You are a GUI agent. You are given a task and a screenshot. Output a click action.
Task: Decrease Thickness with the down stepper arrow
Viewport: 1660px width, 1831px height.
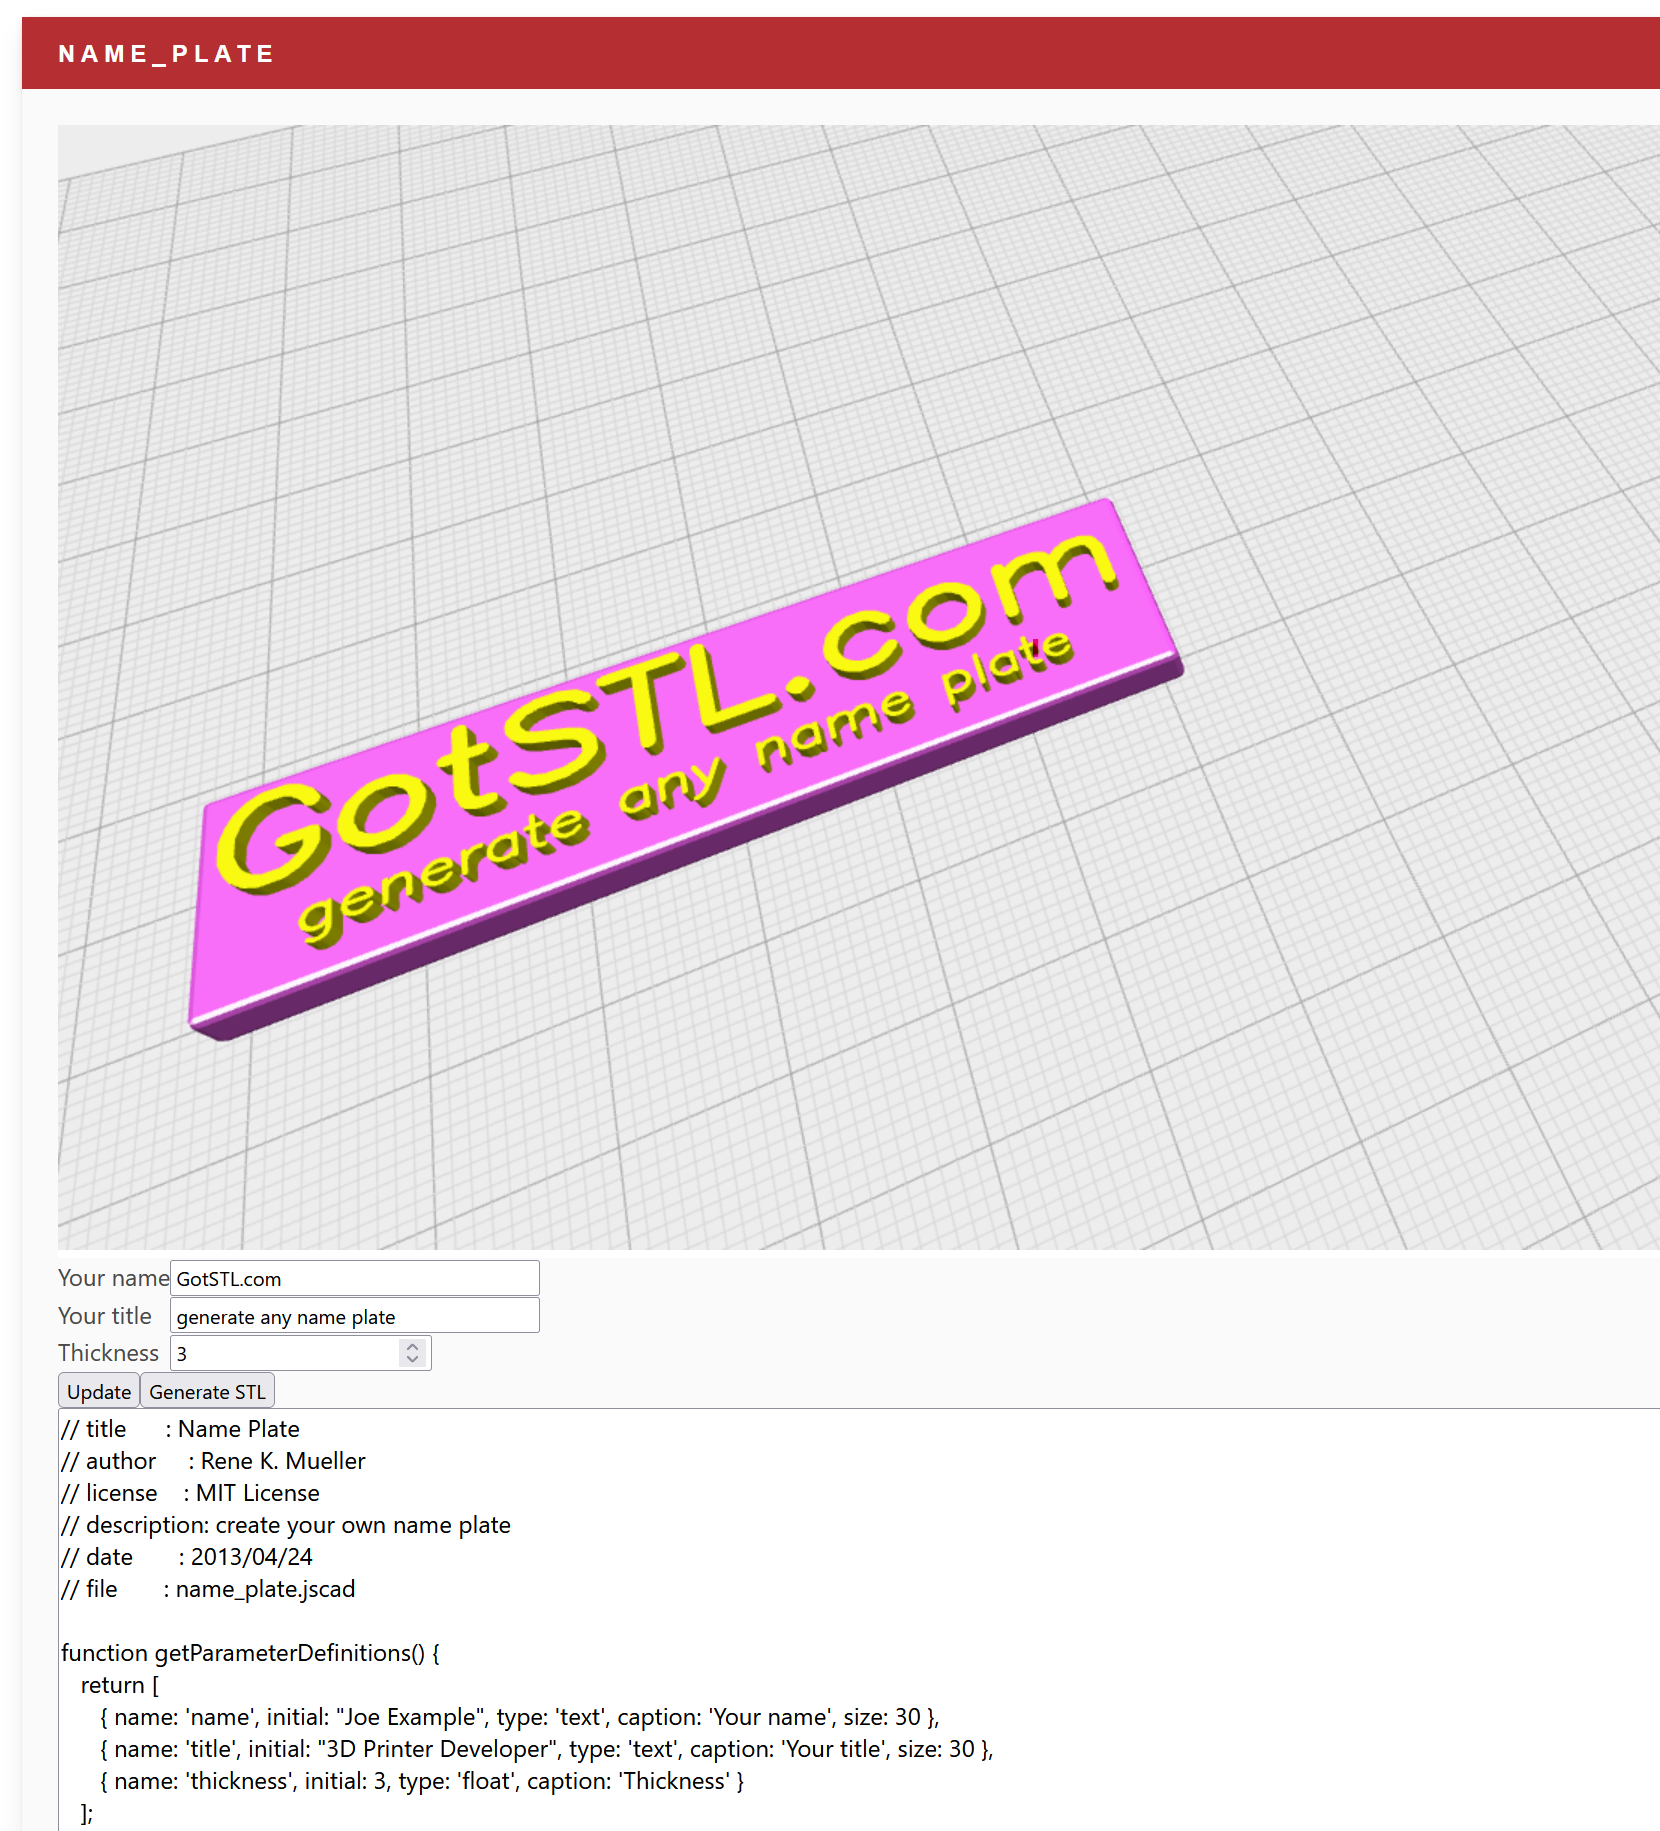tap(412, 1360)
